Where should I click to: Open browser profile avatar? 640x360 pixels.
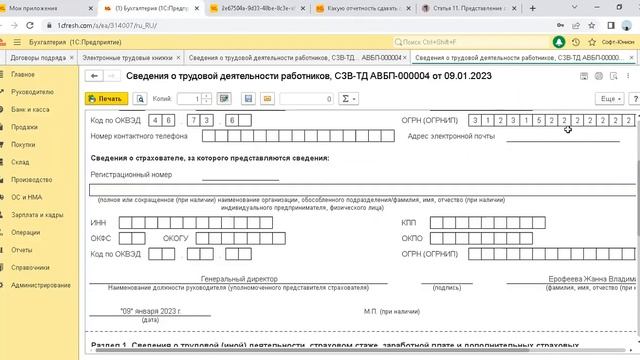(x=627, y=25)
